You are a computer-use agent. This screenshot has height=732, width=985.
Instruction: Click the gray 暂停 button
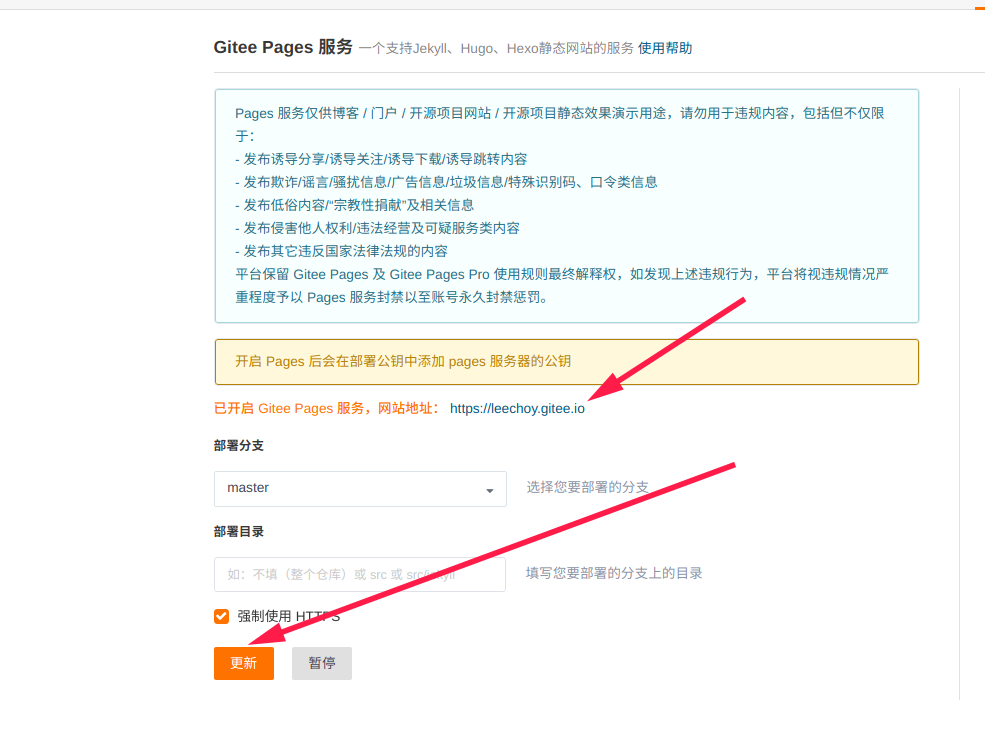(x=322, y=663)
